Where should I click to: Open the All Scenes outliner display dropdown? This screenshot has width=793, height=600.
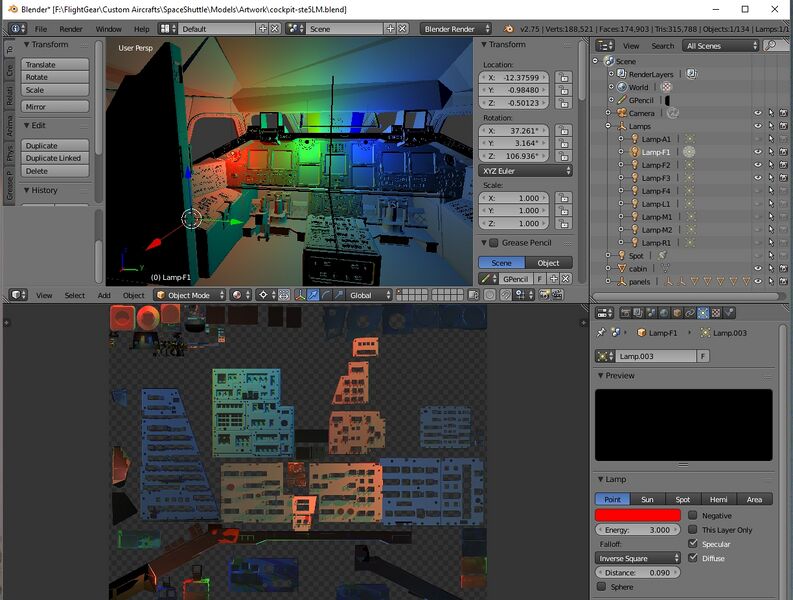(721, 46)
